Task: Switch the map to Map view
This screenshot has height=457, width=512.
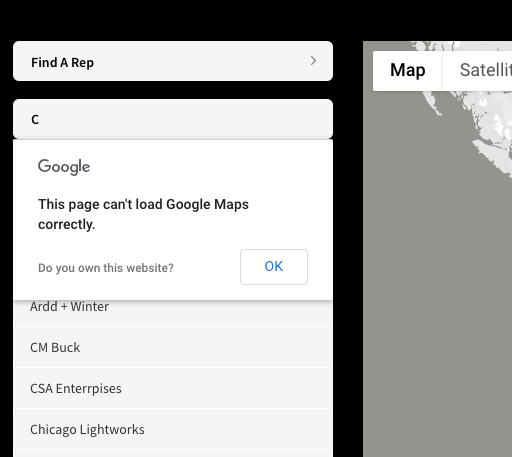Action: [x=408, y=70]
